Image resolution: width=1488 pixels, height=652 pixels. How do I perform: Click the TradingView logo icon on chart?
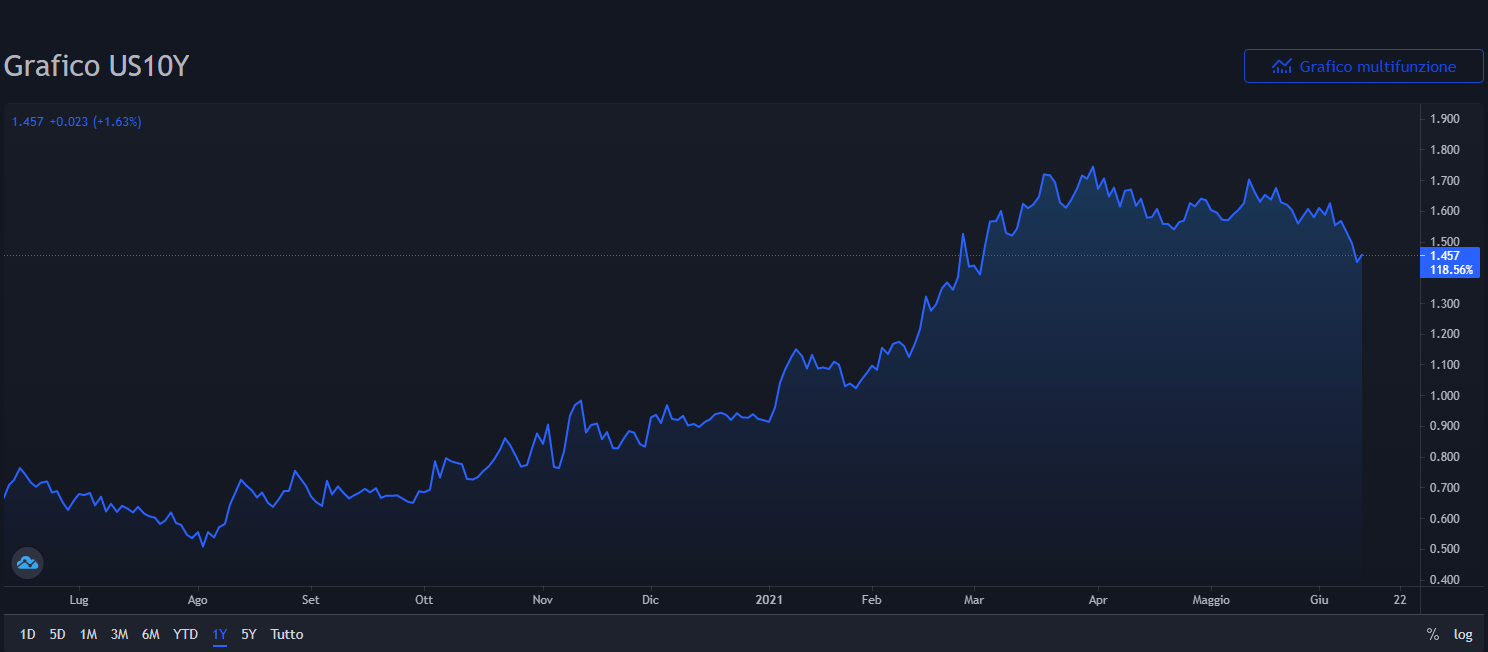pyautogui.click(x=27, y=563)
